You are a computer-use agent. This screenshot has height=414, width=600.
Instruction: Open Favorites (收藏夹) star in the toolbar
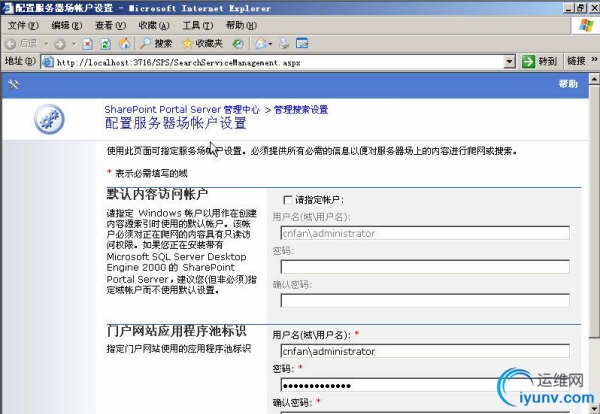click(x=202, y=44)
